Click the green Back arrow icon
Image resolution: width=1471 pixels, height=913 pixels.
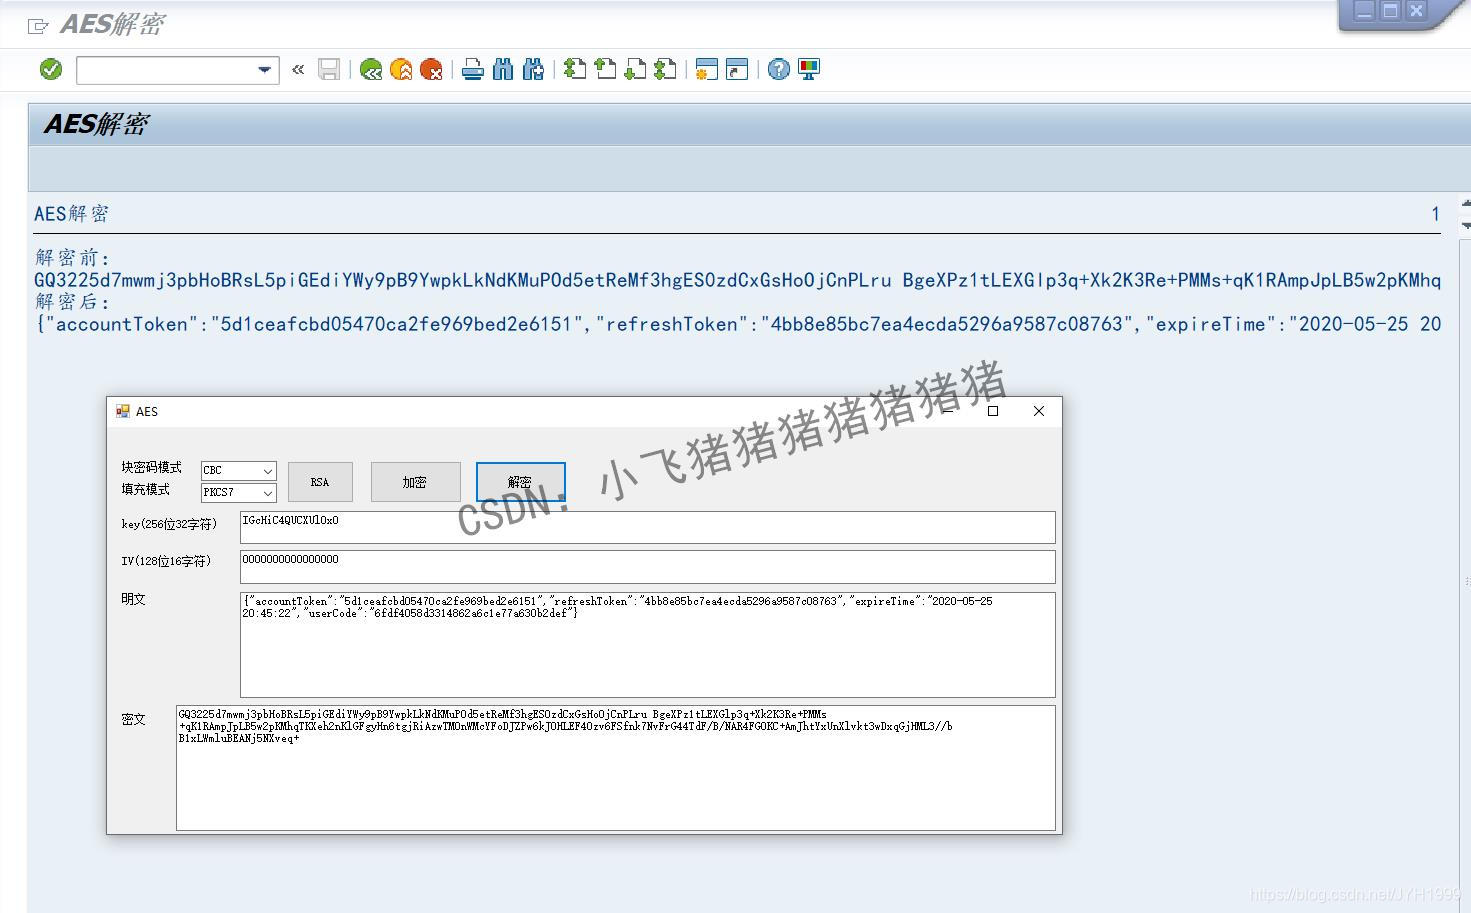pos(371,69)
